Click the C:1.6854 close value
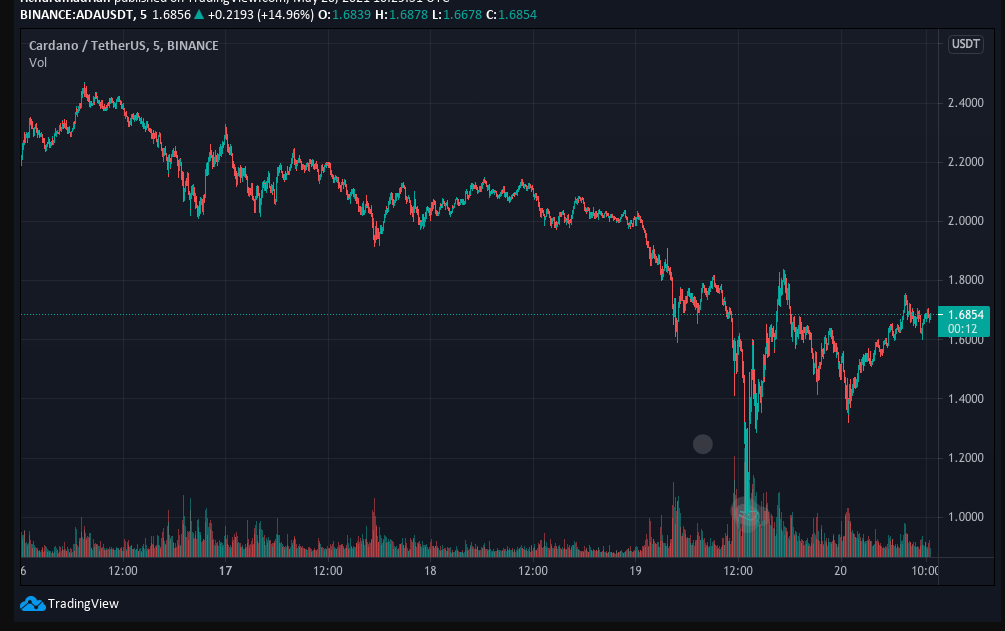 click(x=511, y=14)
